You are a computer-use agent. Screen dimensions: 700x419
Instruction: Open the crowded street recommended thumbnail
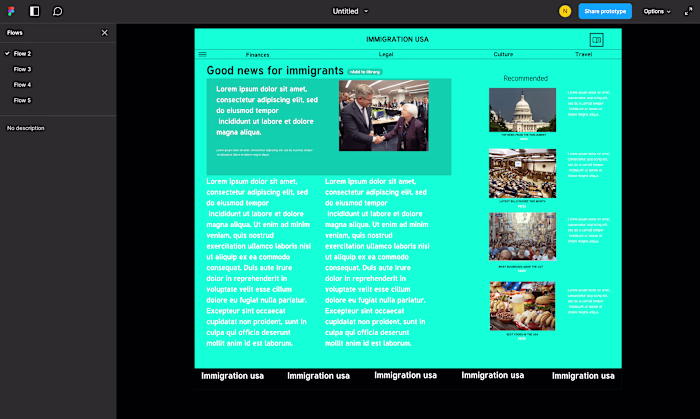[522, 236]
